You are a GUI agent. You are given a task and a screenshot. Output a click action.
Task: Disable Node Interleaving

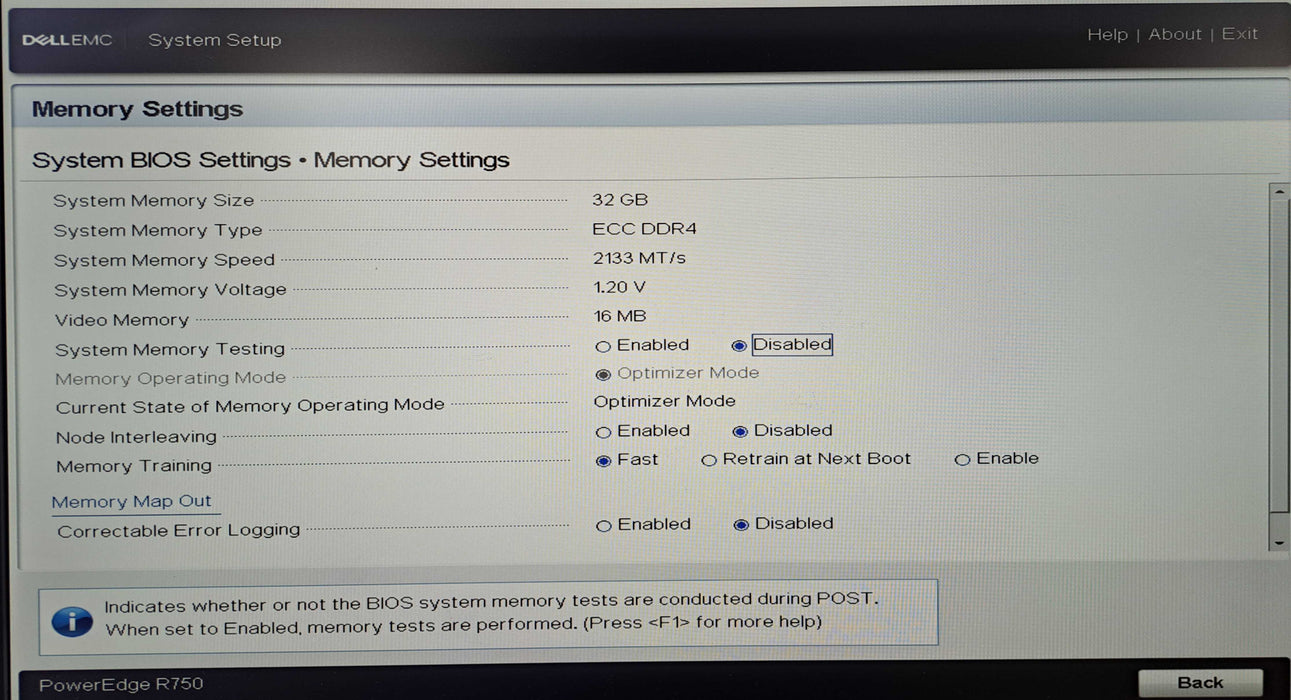coord(740,430)
